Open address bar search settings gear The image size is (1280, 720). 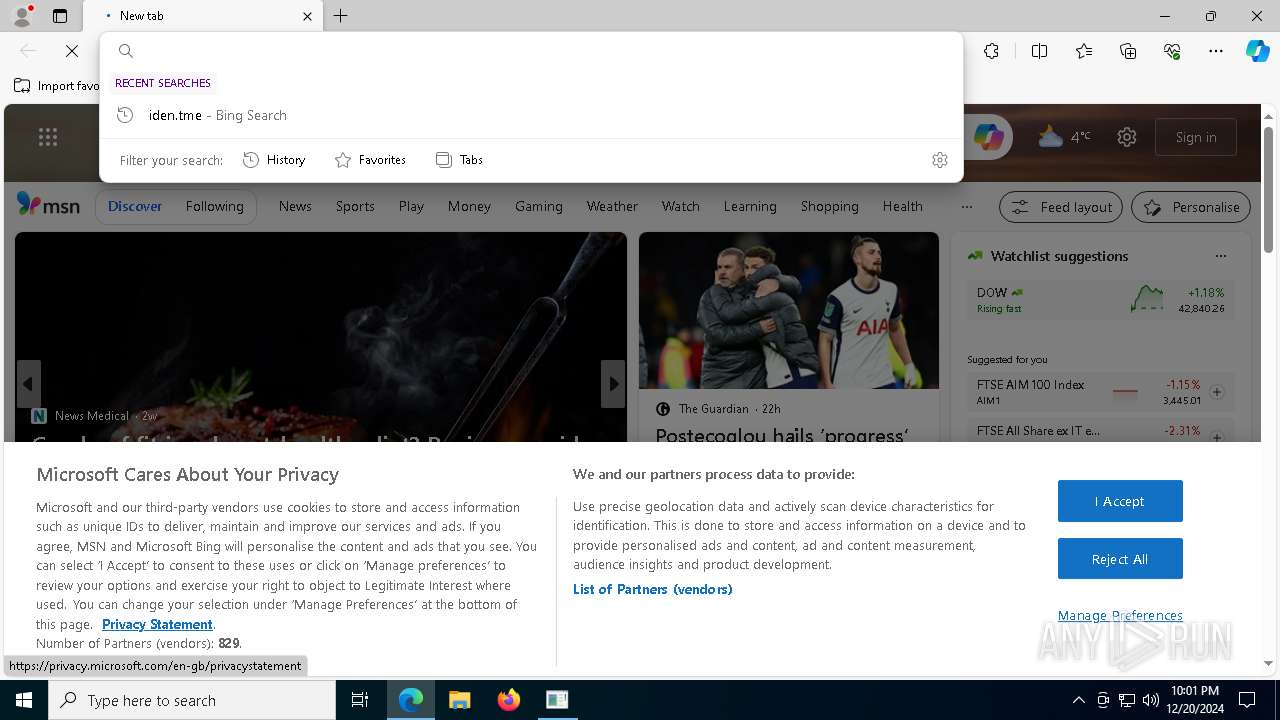(x=940, y=160)
